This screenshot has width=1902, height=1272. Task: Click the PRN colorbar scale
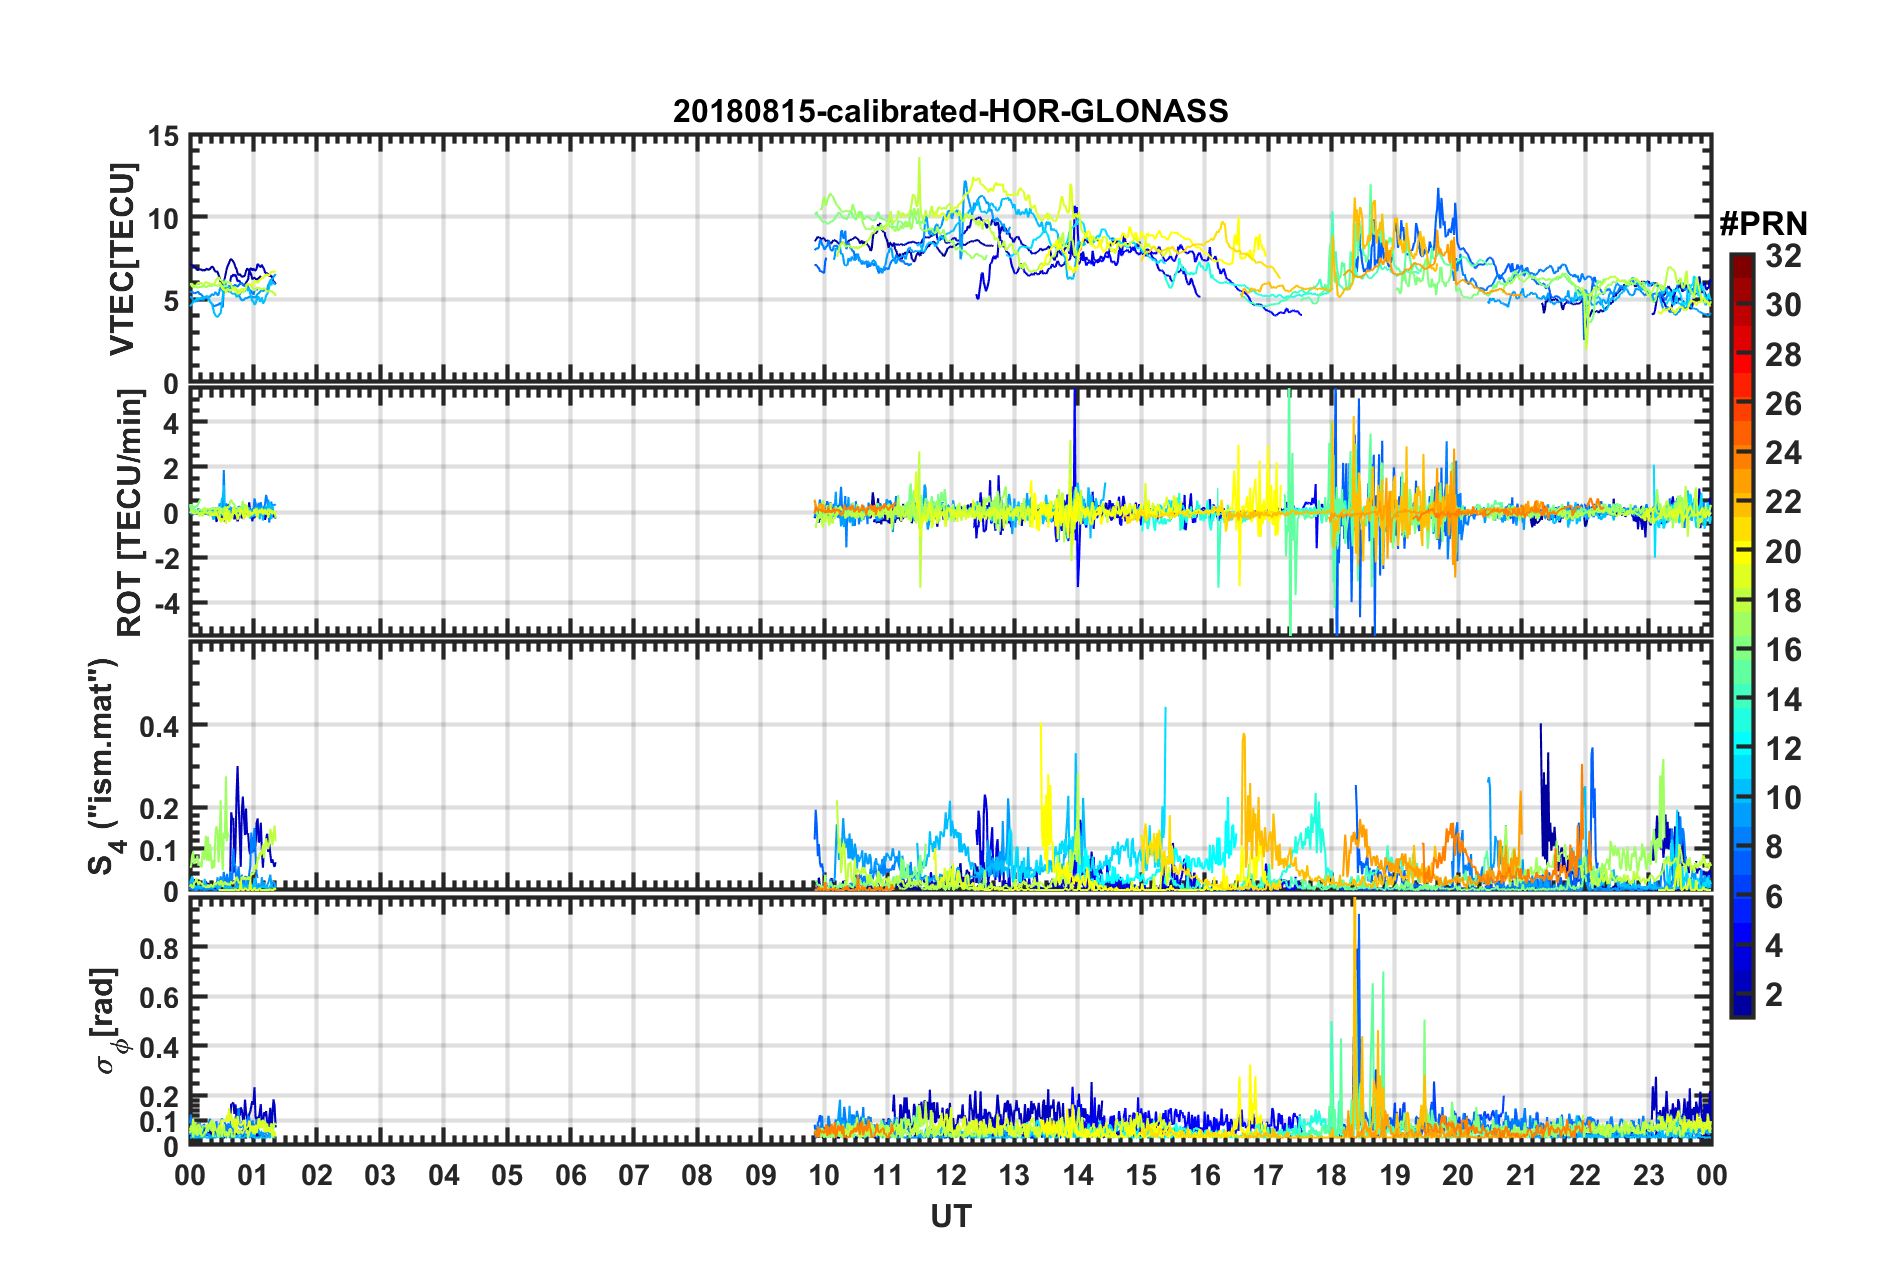1741,635
